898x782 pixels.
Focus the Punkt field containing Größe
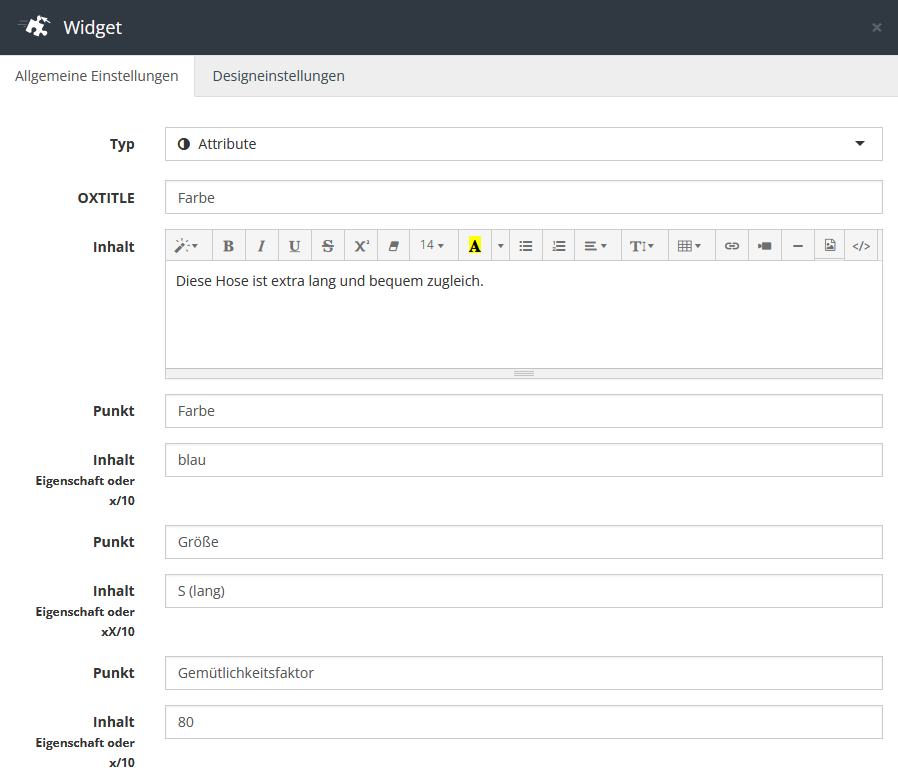[x=523, y=542]
